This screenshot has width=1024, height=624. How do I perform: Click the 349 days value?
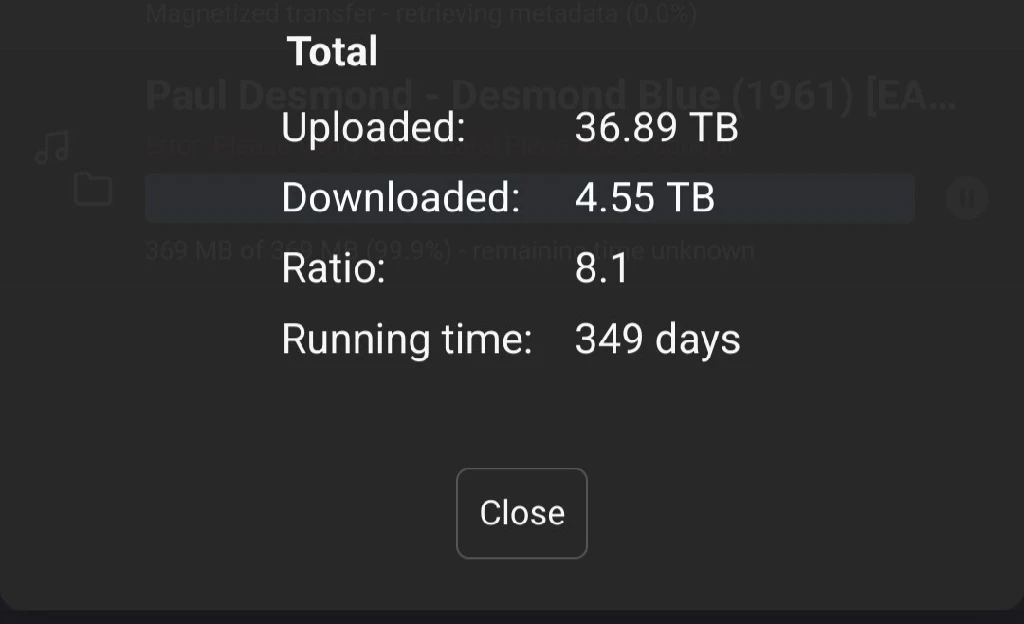(658, 339)
